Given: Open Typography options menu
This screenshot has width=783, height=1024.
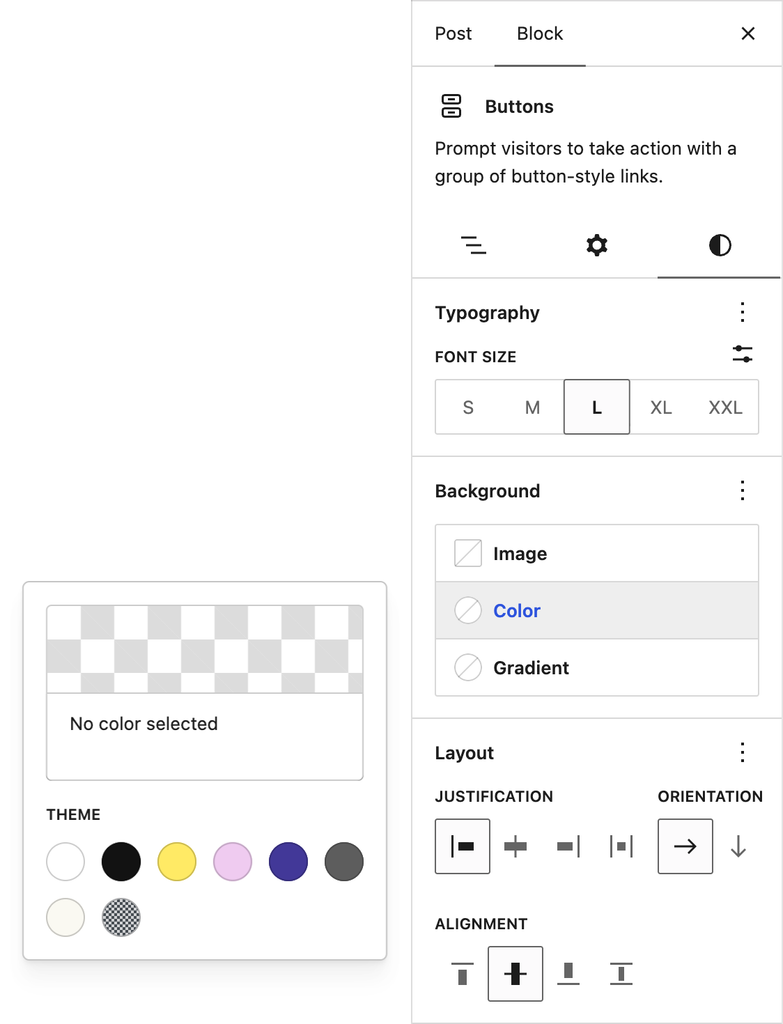Looking at the screenshot, I should (x=742, y=312).
